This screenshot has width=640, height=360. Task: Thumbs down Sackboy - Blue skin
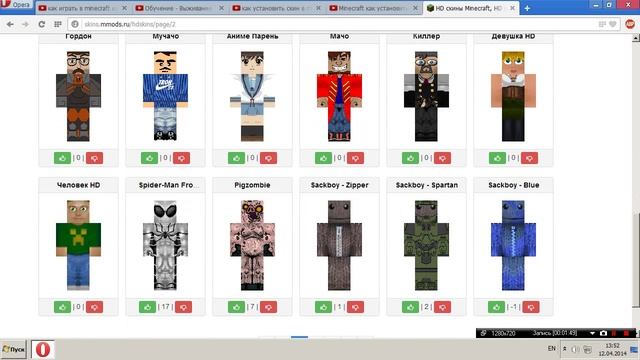click(531, 307)
